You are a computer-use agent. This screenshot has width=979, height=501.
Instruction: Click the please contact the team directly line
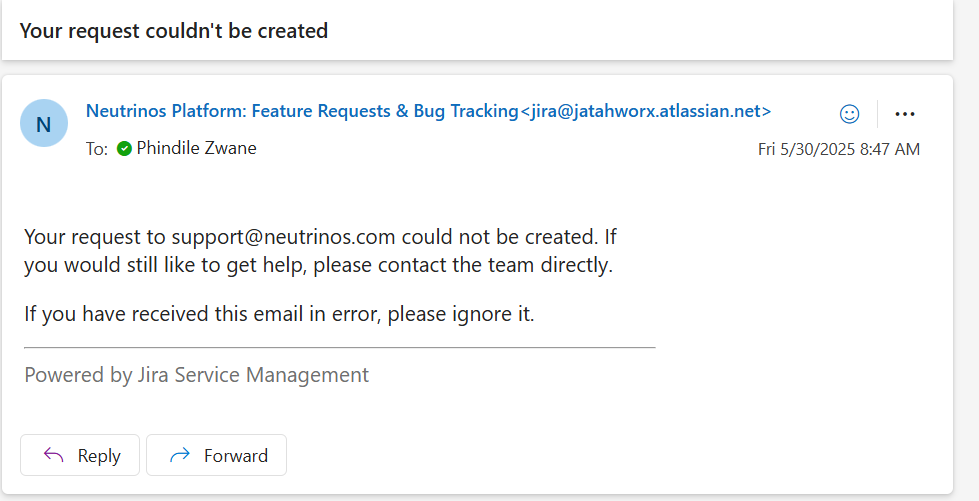(x=463, y=265)
